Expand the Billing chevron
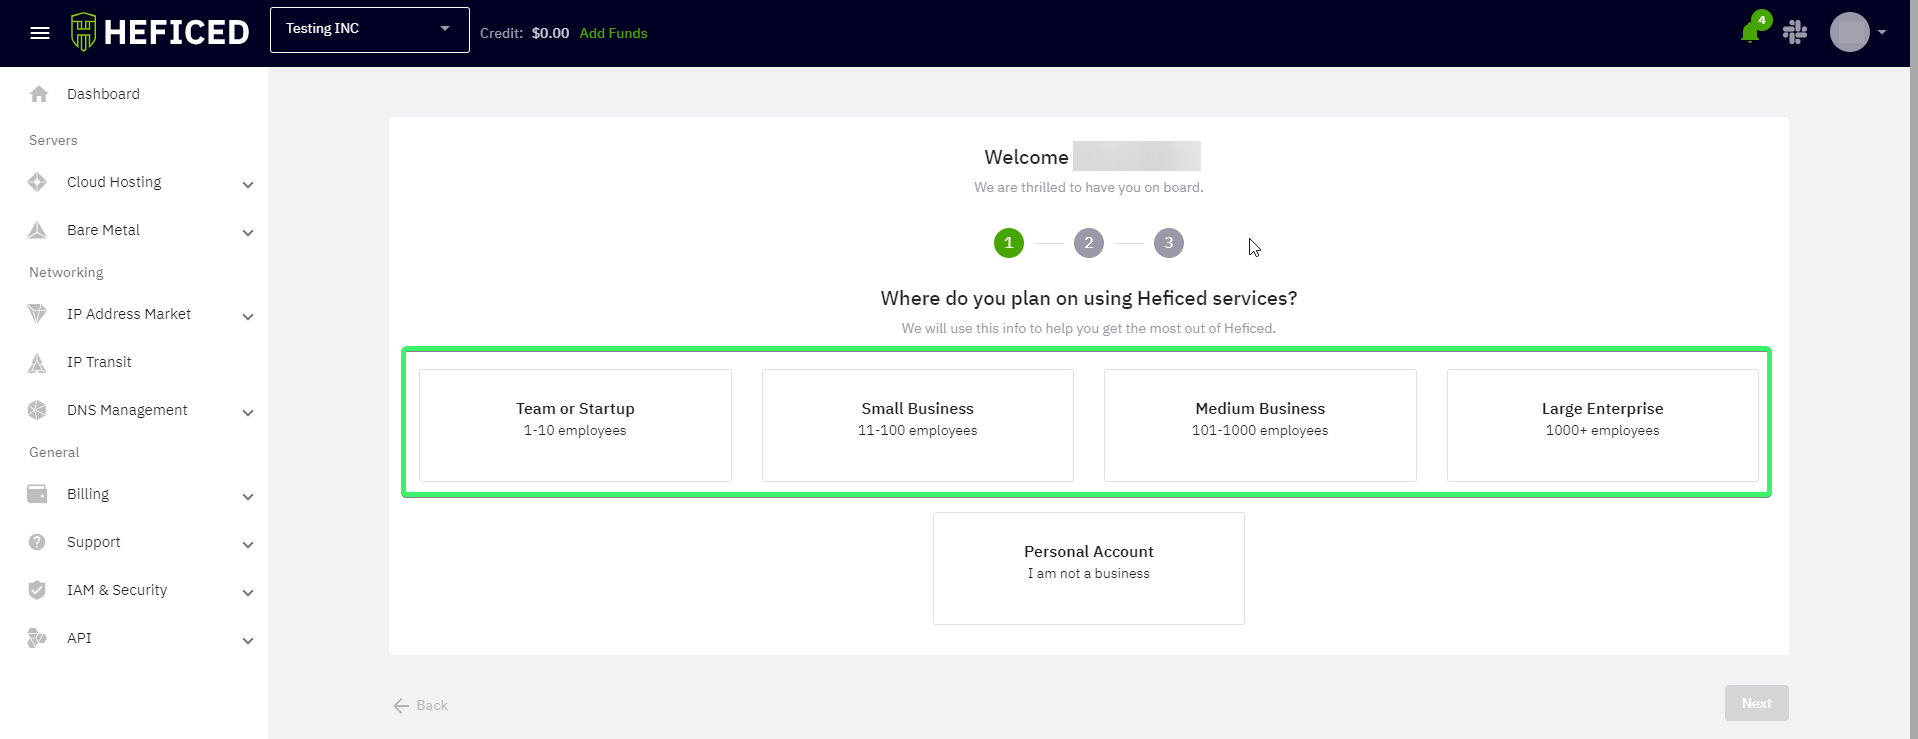The image size is (1918, 739). 248,497
